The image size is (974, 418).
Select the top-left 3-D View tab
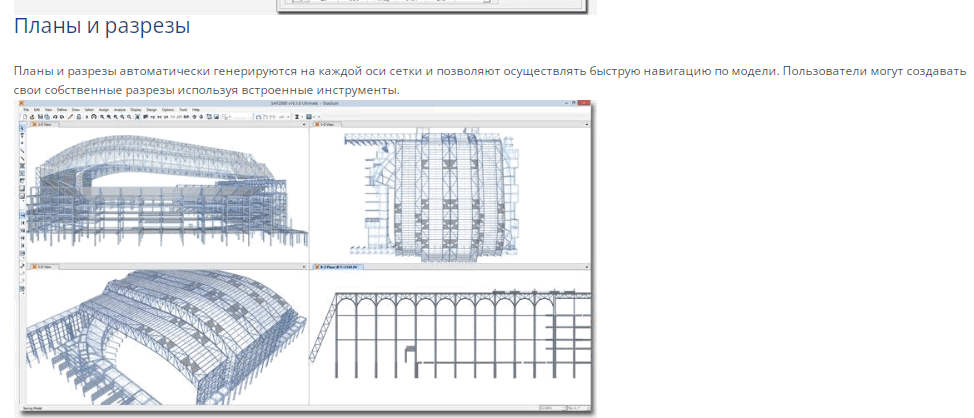click(x=43, y=125)
